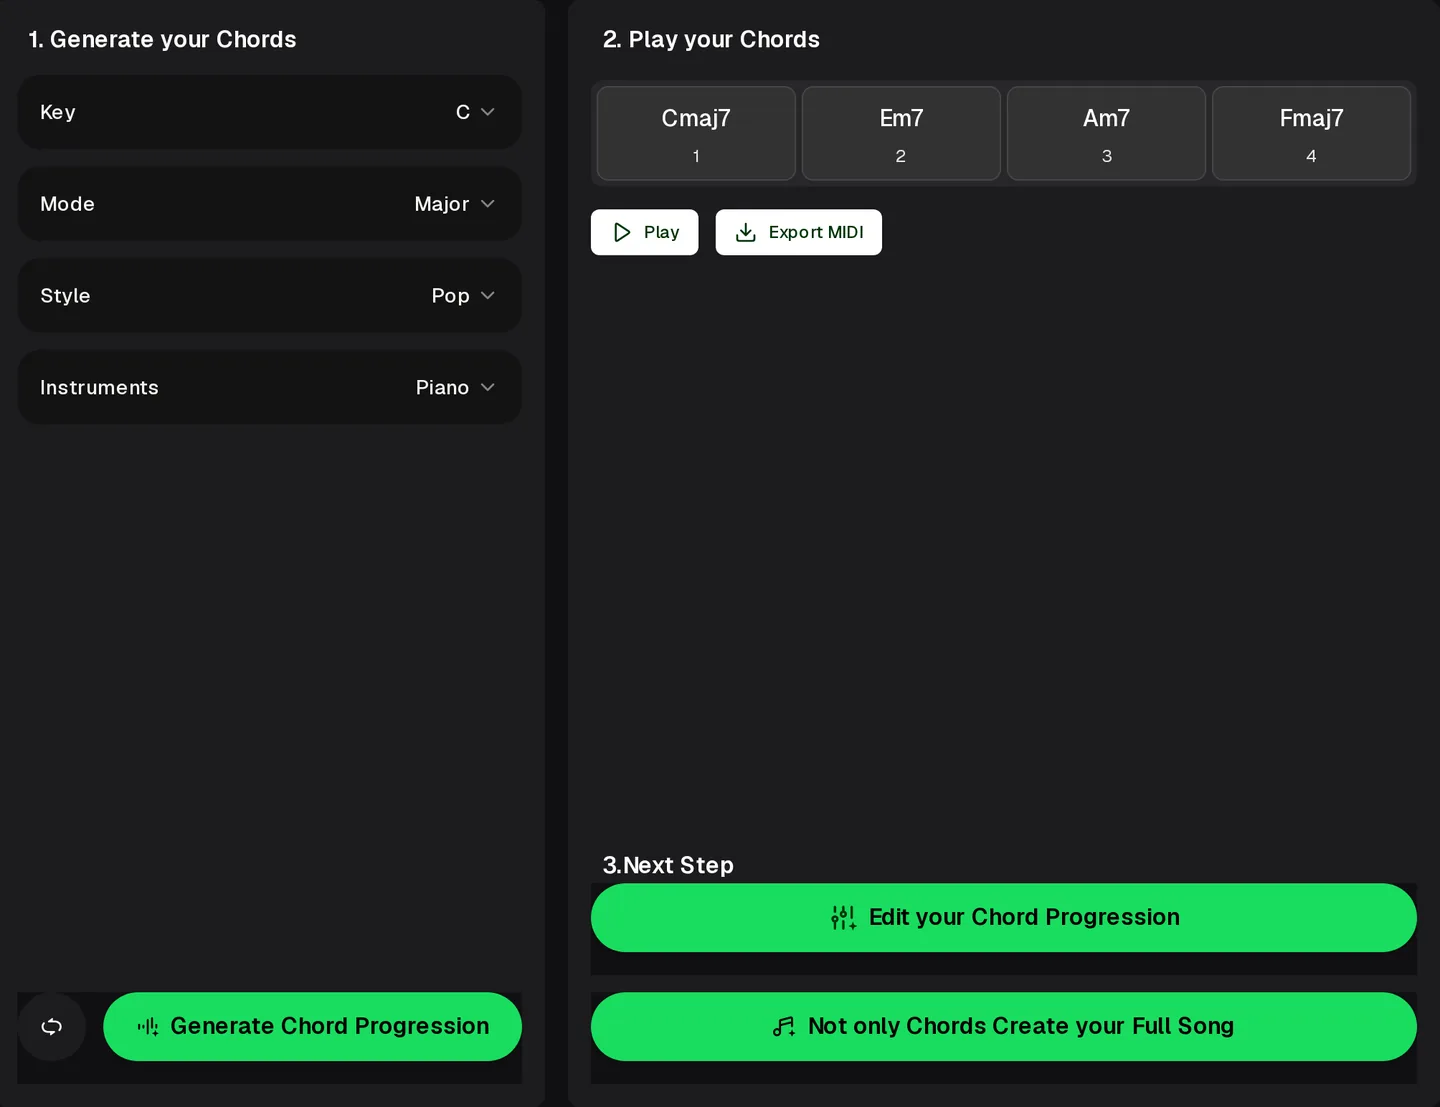Click the Instruments label text
This screenshot has width=1440, height=1107.
pyautogui.click(x=99, y=387)
